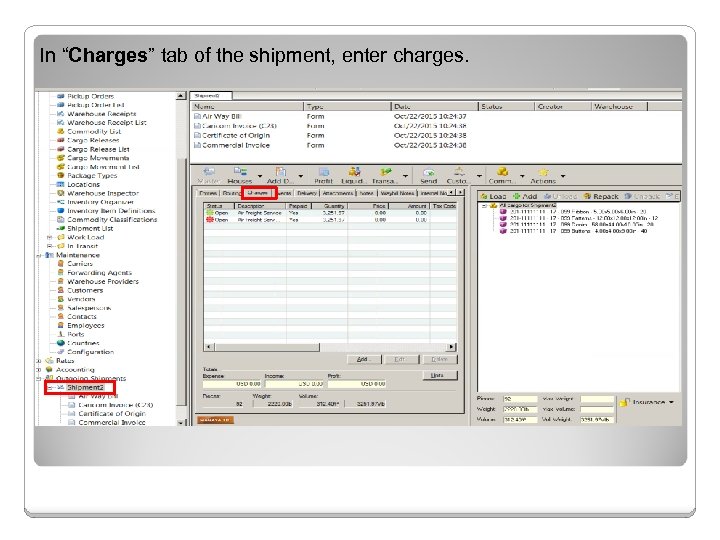Click the Liquidate toolbar icon
Screen dimensions: 720x540
coord(354,172)
